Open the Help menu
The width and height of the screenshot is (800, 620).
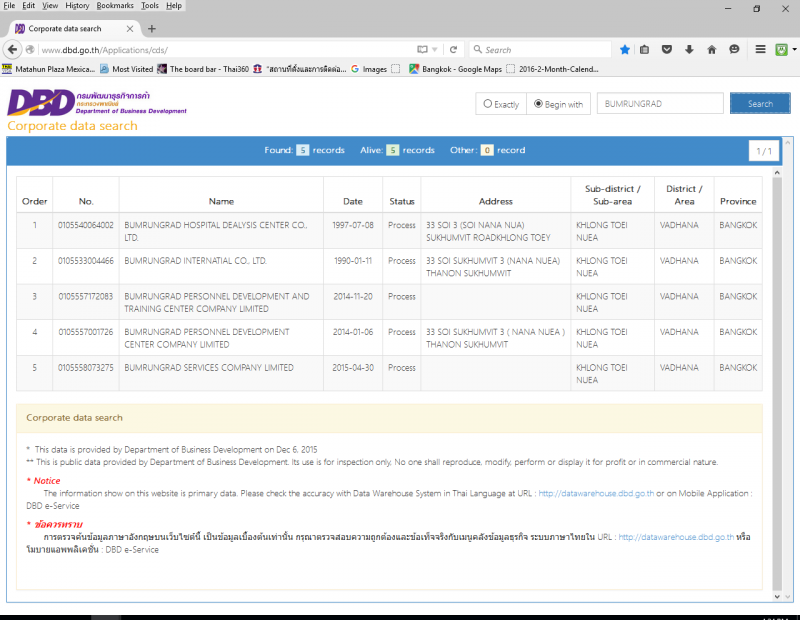(x=174, y=6)
